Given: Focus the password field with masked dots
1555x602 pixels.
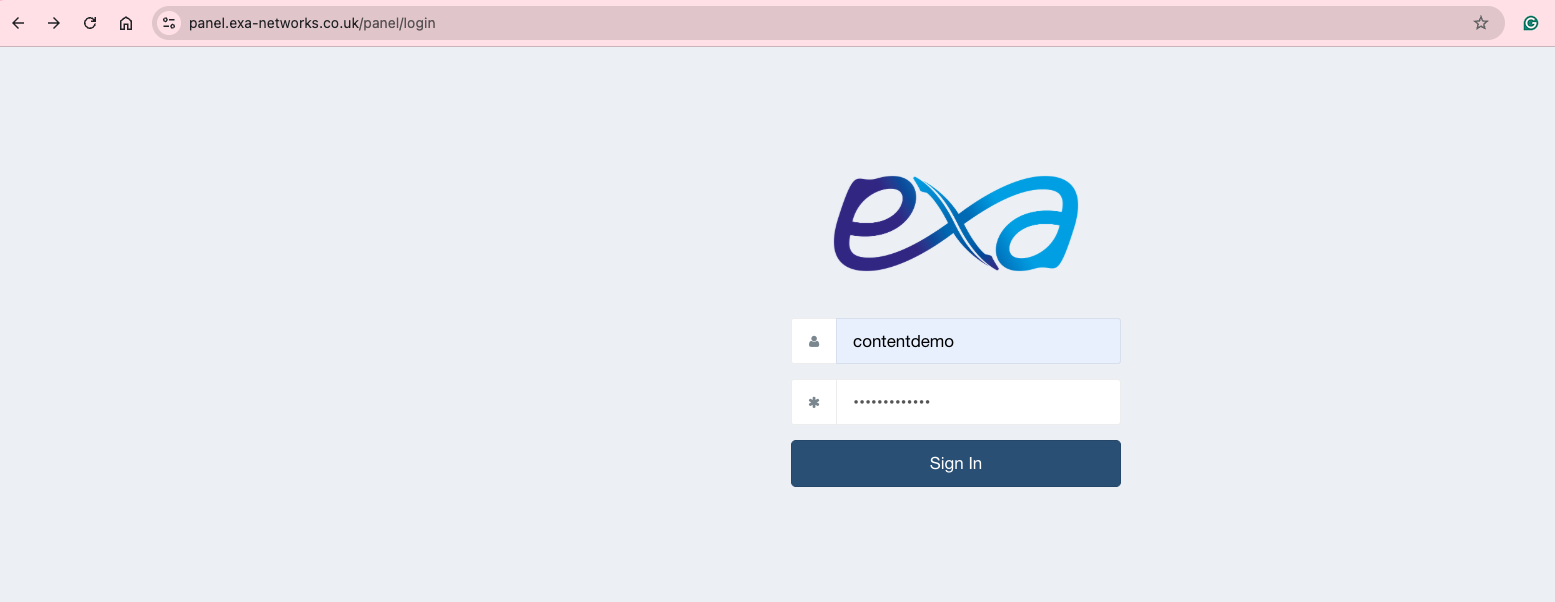Looking at the screenshot, I should coord(978,402).
